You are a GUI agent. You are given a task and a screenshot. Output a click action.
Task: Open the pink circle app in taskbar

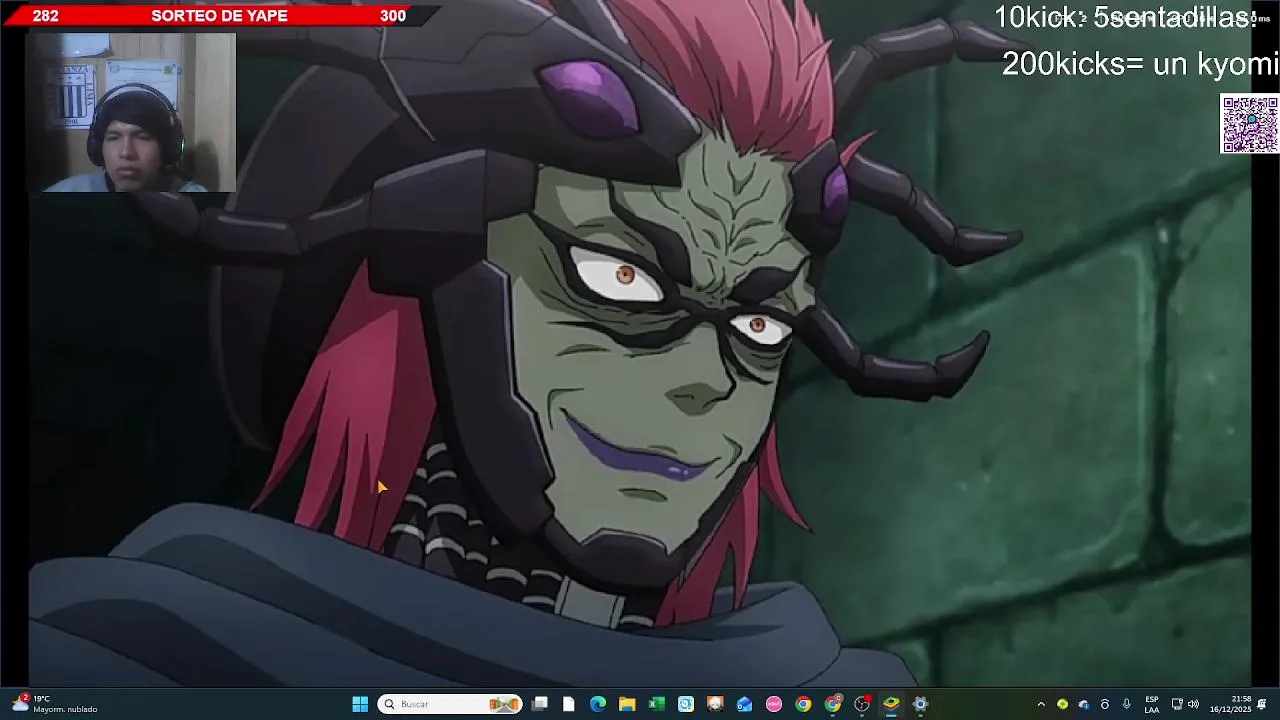(774, 704)
